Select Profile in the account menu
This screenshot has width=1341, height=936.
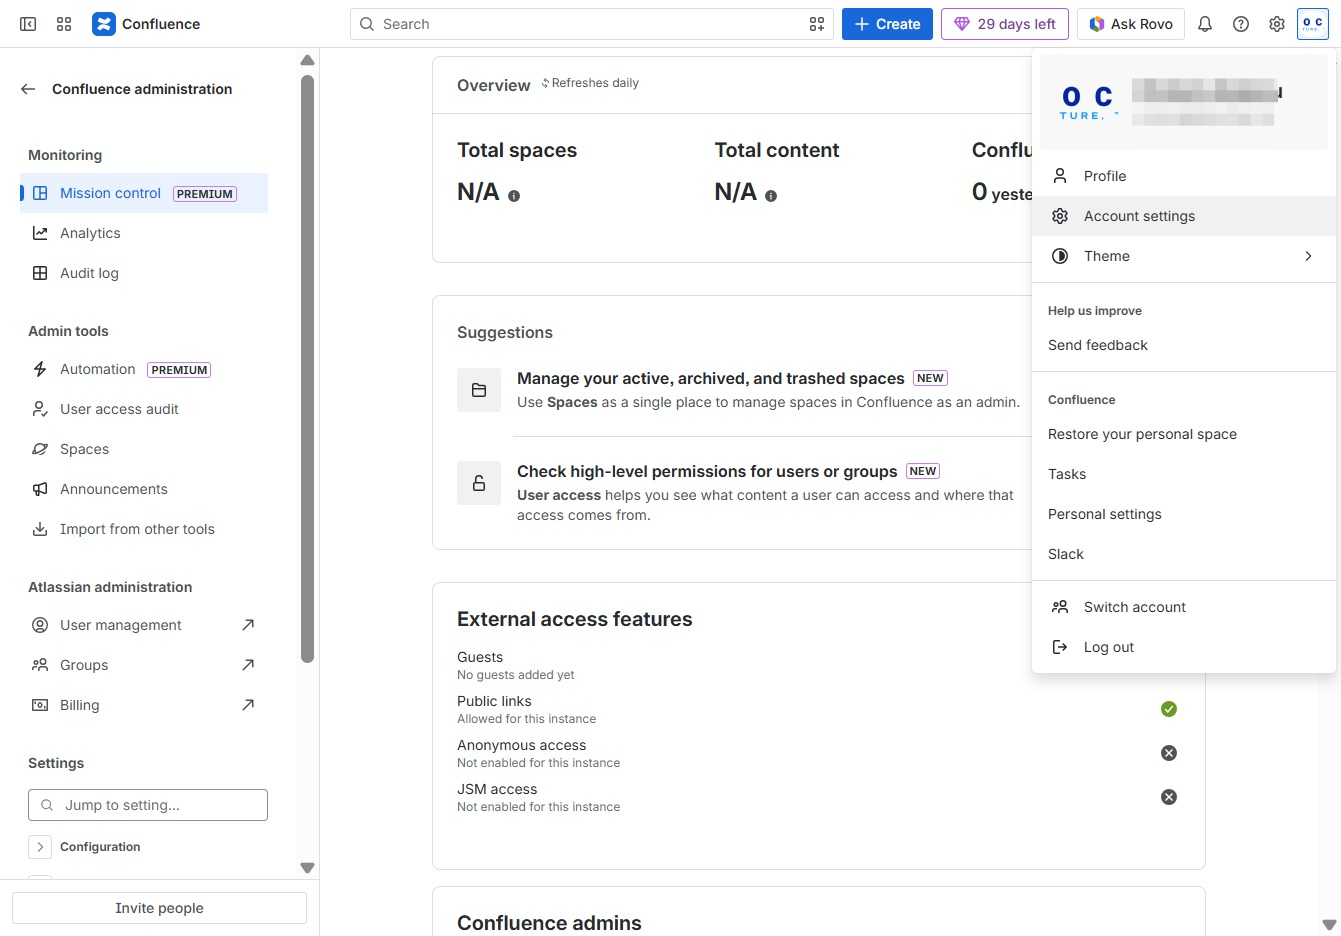pos(1184,176)
